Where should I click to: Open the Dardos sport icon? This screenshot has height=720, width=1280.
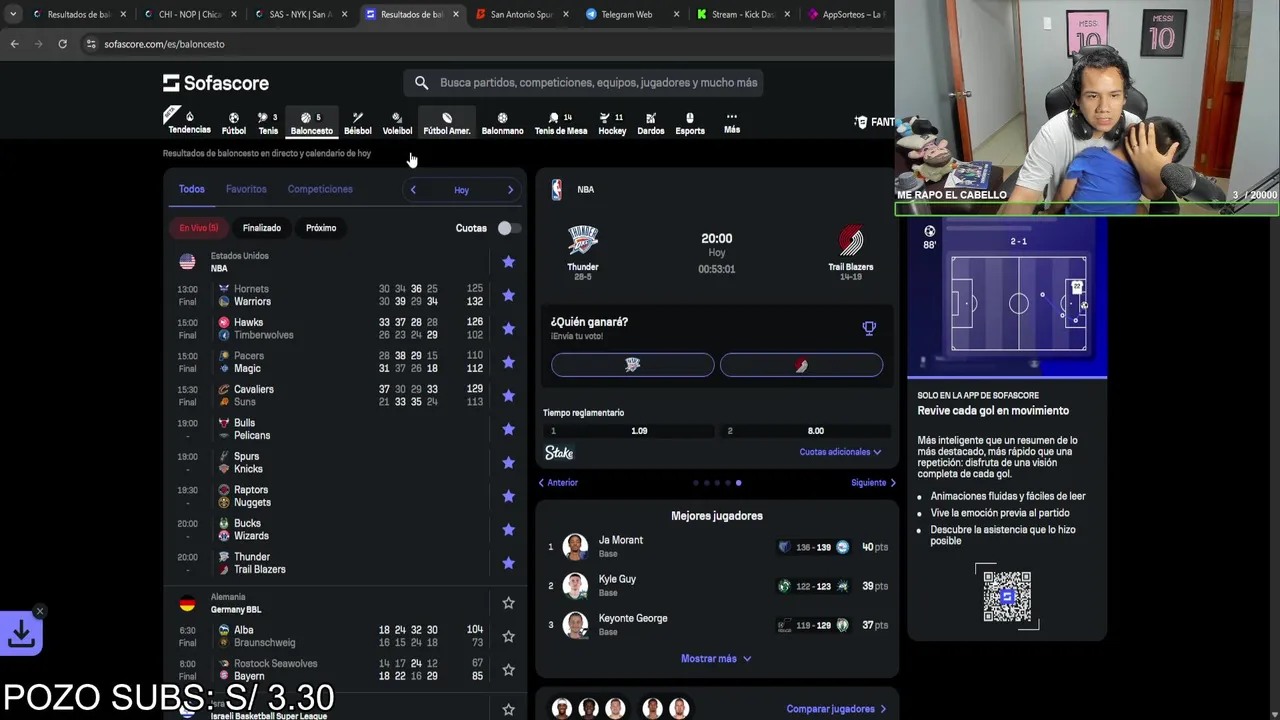coord(651,123)
